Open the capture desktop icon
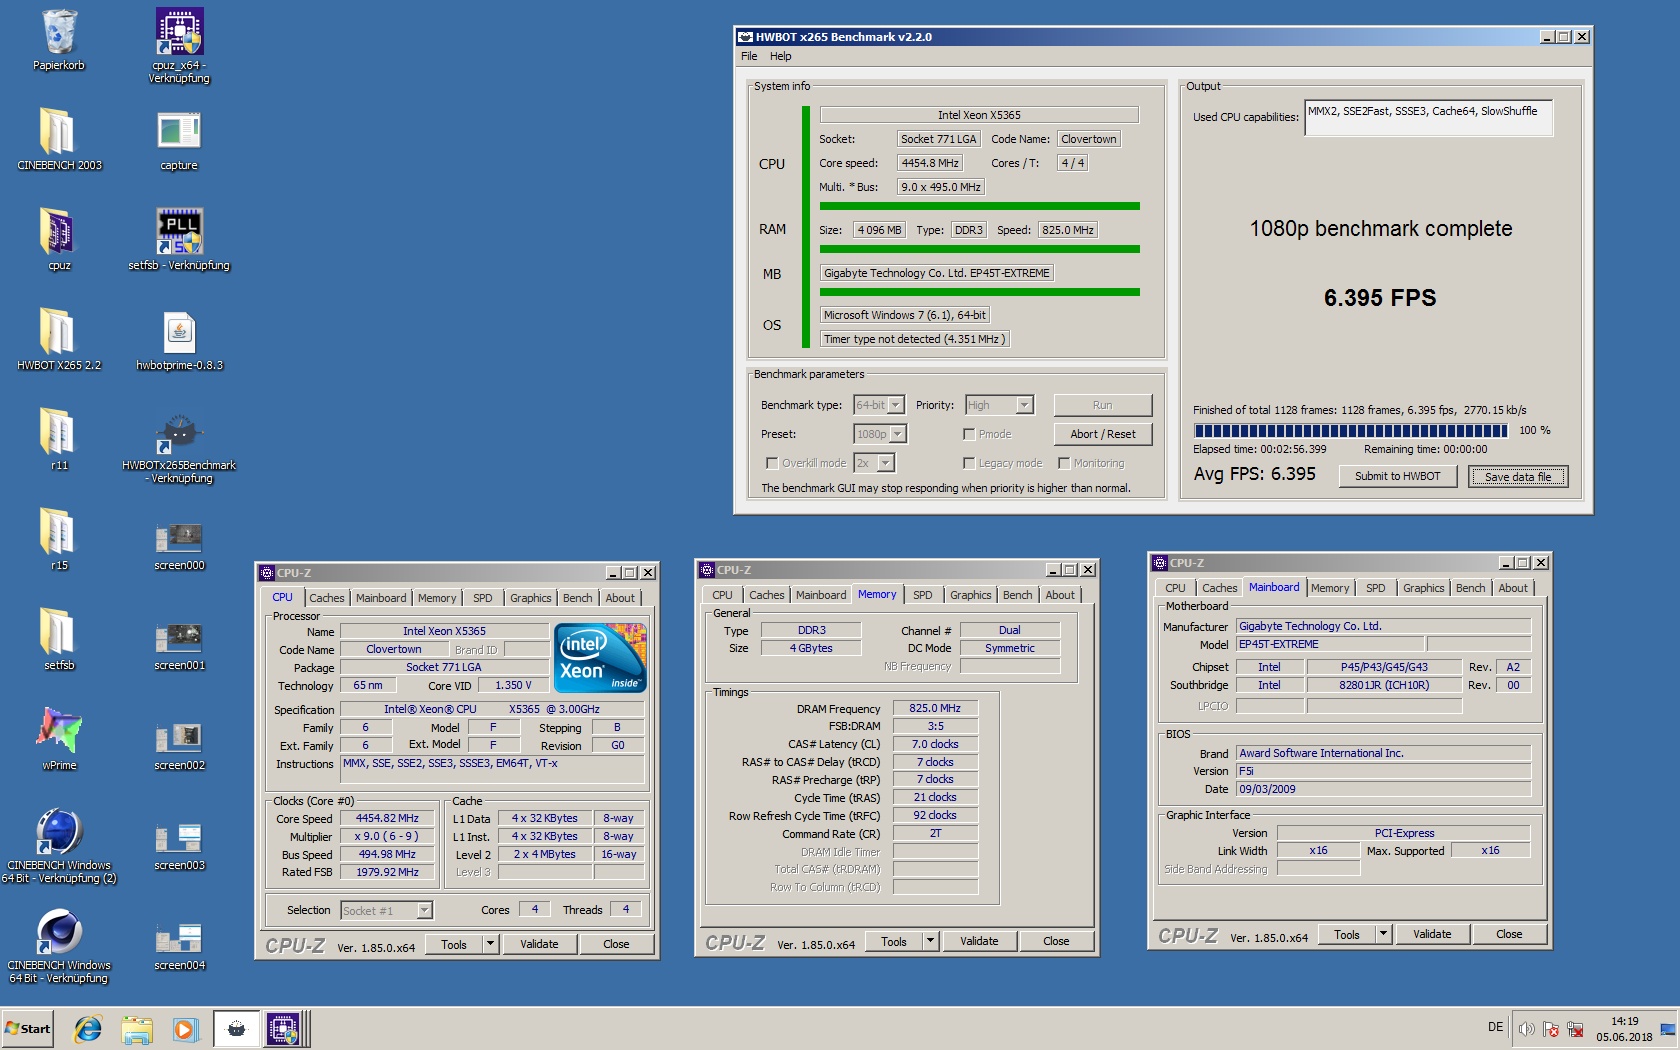1680x1050 pixels. [179, 140]
